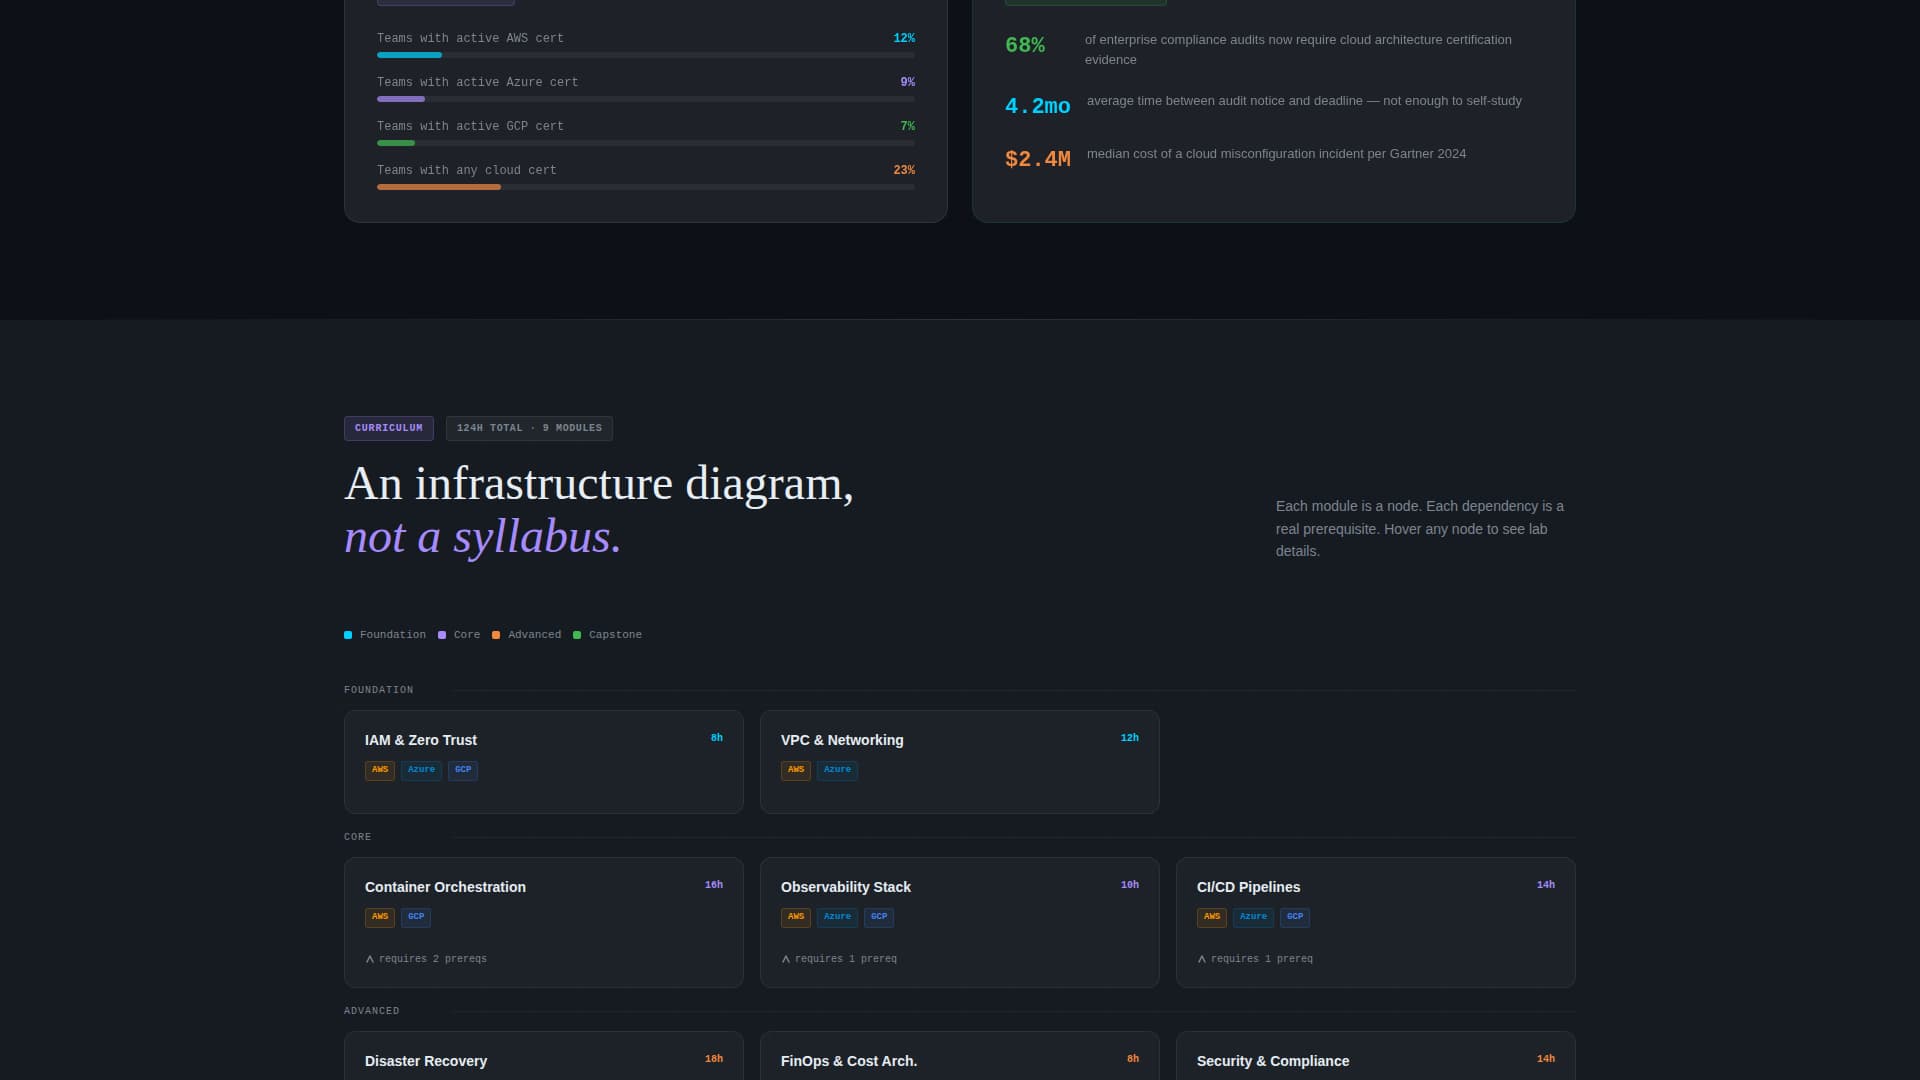Expand prereq arrow on CI/CD Pipelines
1920x1080 pixels.
coord(1202,959)
